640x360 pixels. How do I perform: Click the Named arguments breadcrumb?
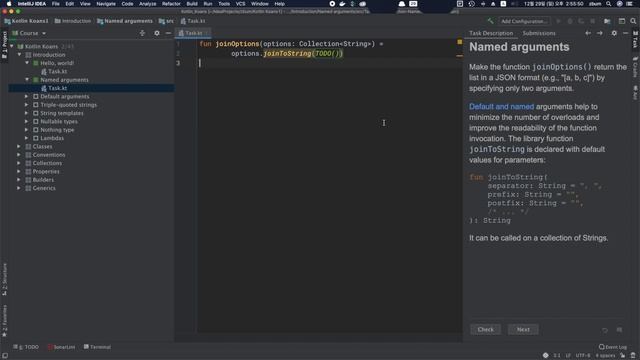(125, 21)
